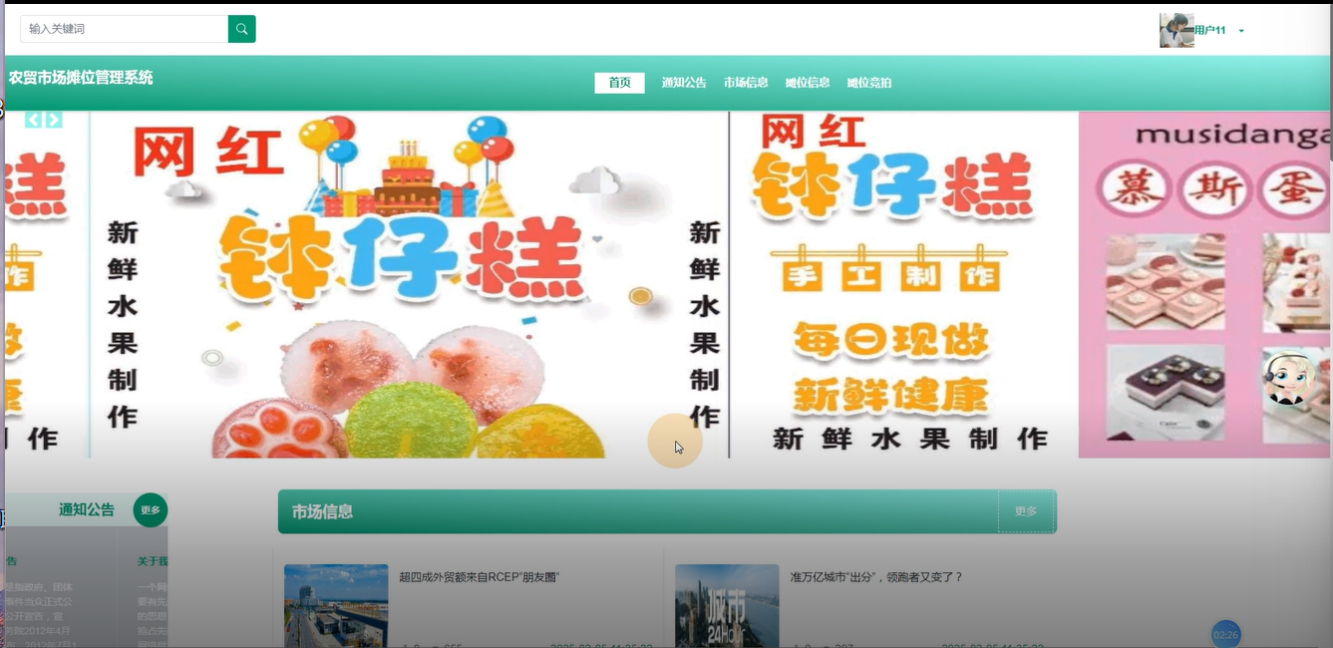1333x648 pixels.
Task: Open article 准万亿城市"出分"，领跑者又变了？
Action: tap(876, 577)
